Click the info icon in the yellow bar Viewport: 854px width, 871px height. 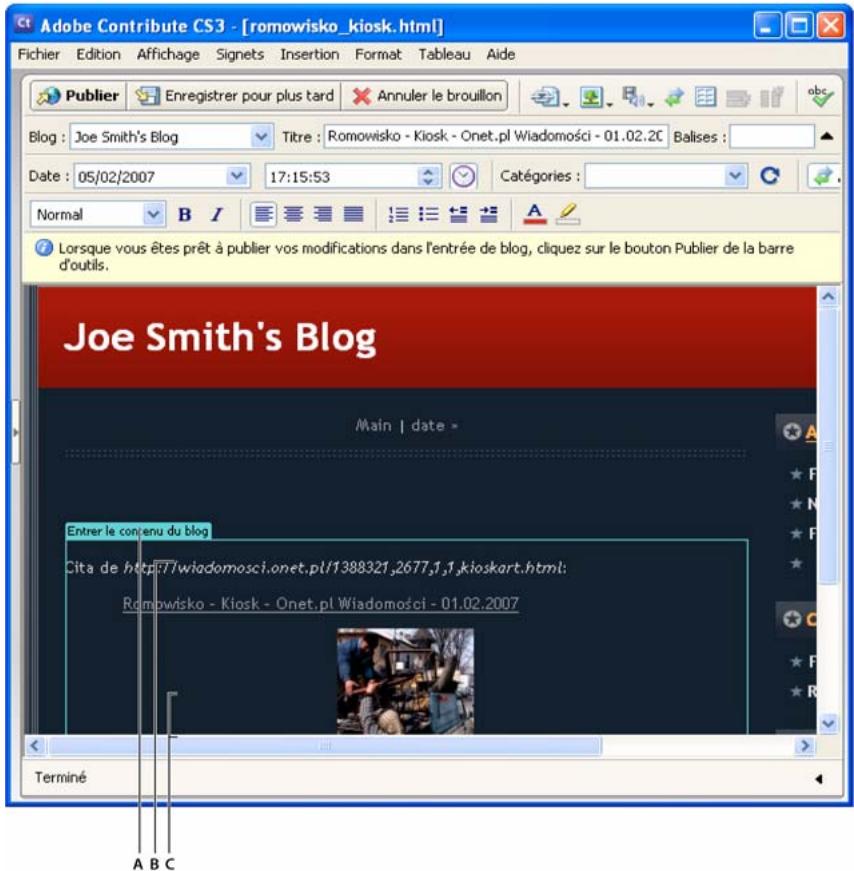pos(44,248)
